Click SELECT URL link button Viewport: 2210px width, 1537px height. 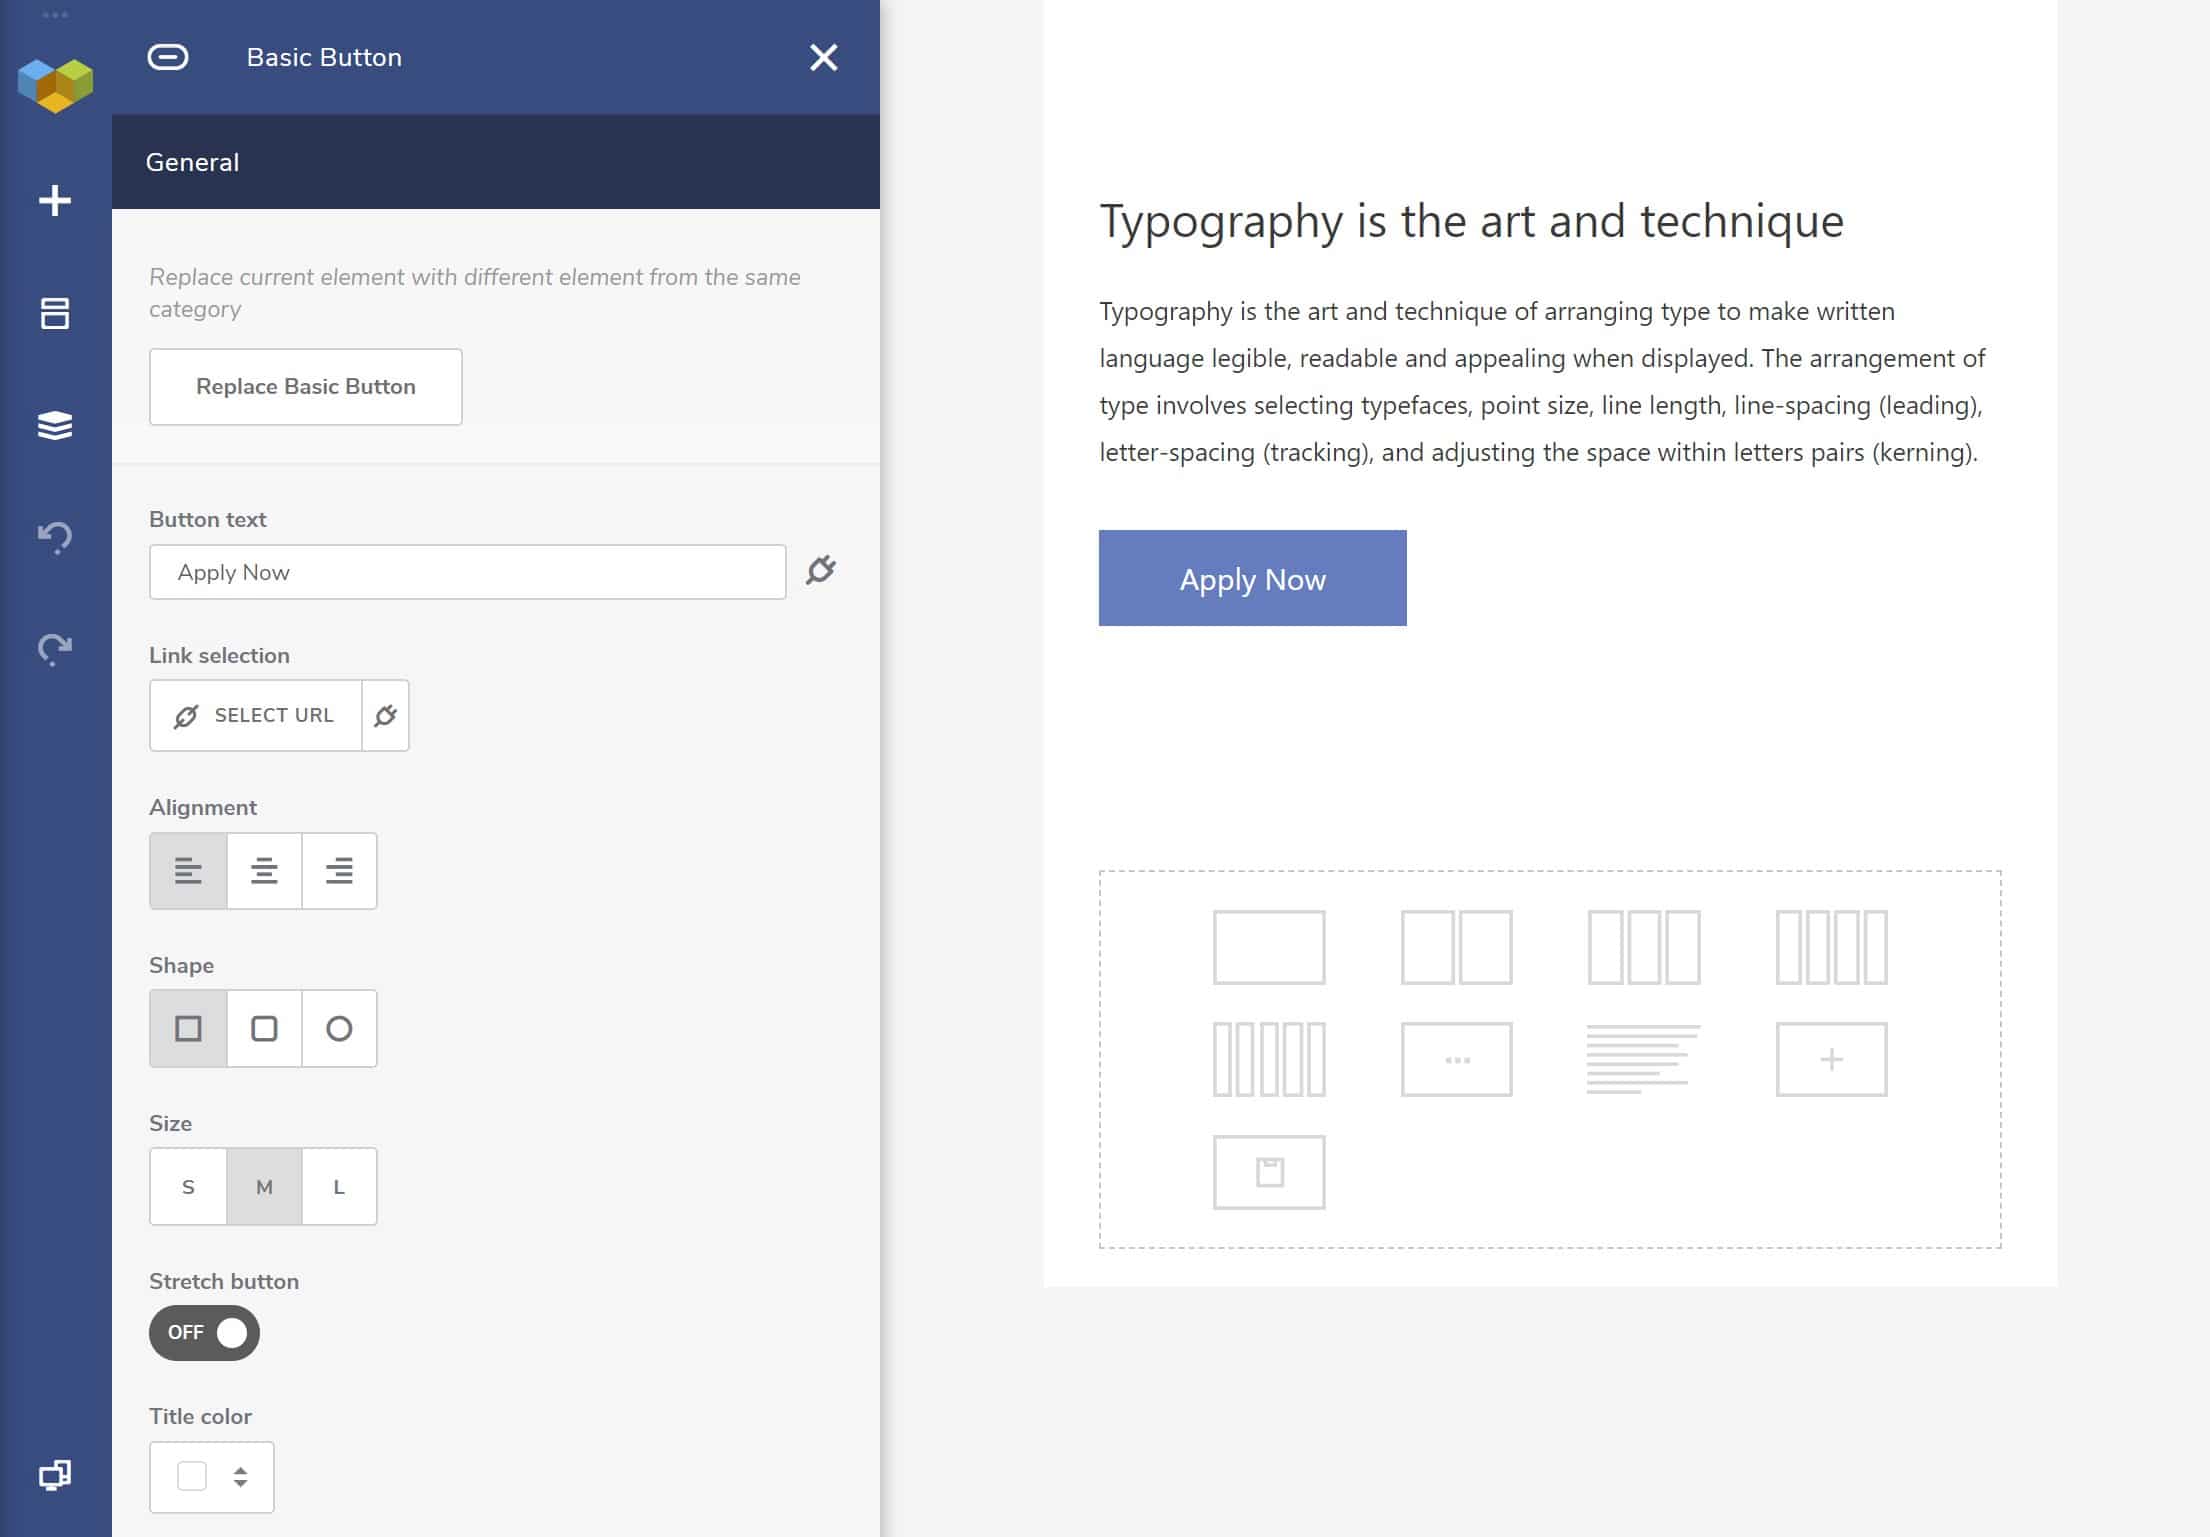pyautogui.click(x=256, y=715)
